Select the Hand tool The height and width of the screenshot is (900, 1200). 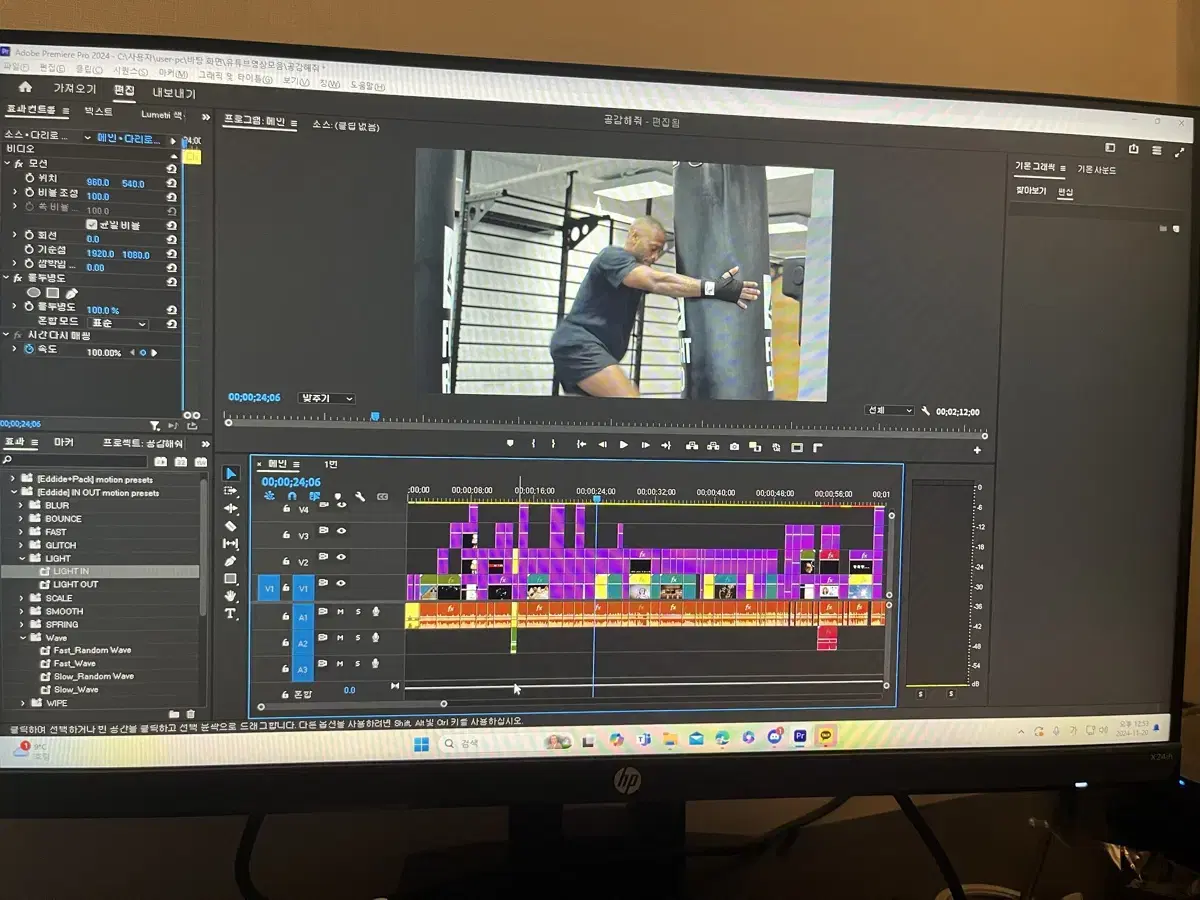pos(231,596)
